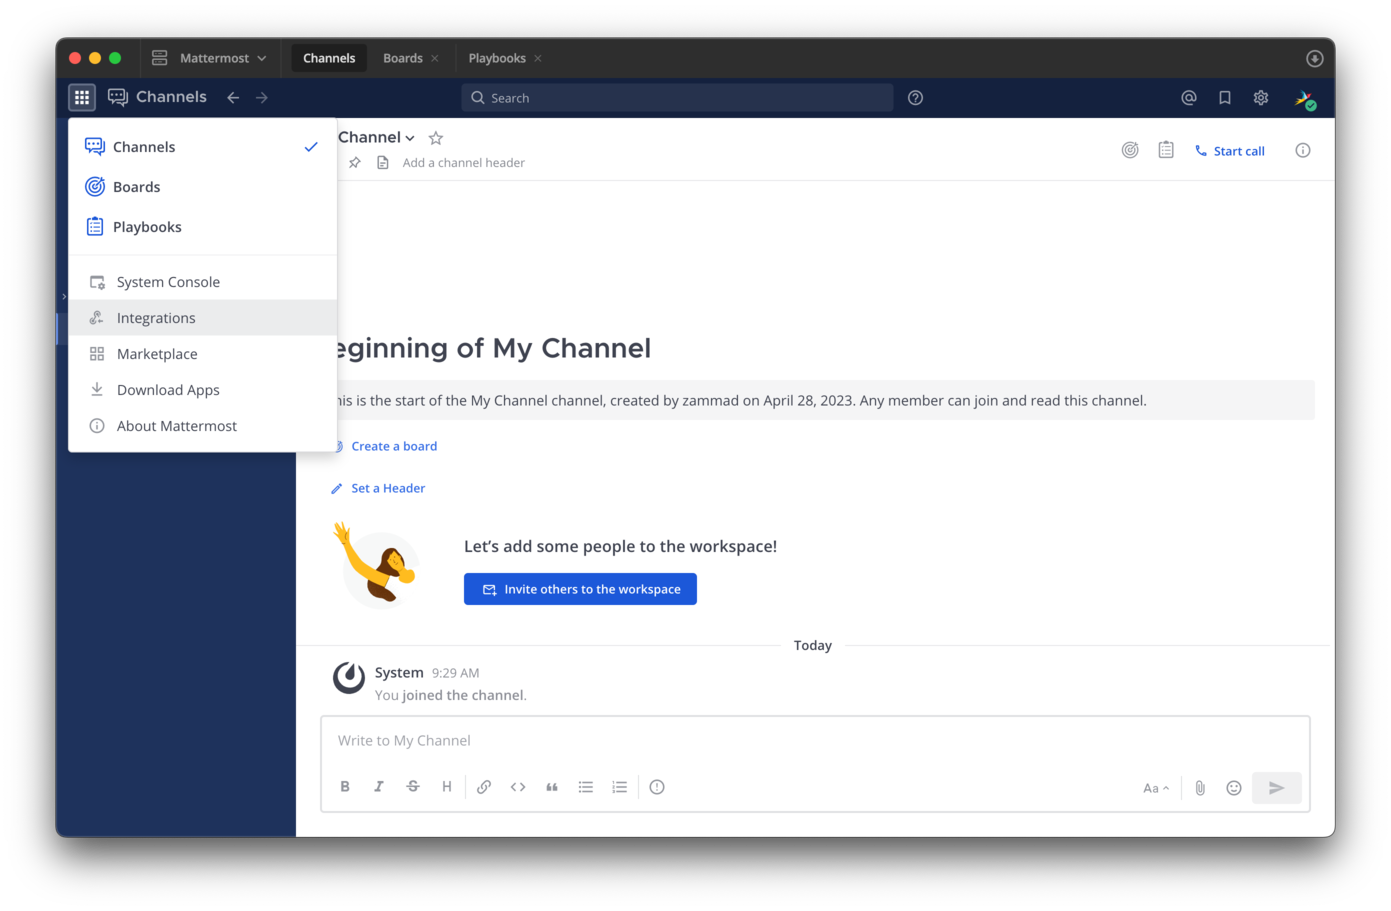Open the Mattermost server dropdown
1391x911 pixels.
coord(210,58)
